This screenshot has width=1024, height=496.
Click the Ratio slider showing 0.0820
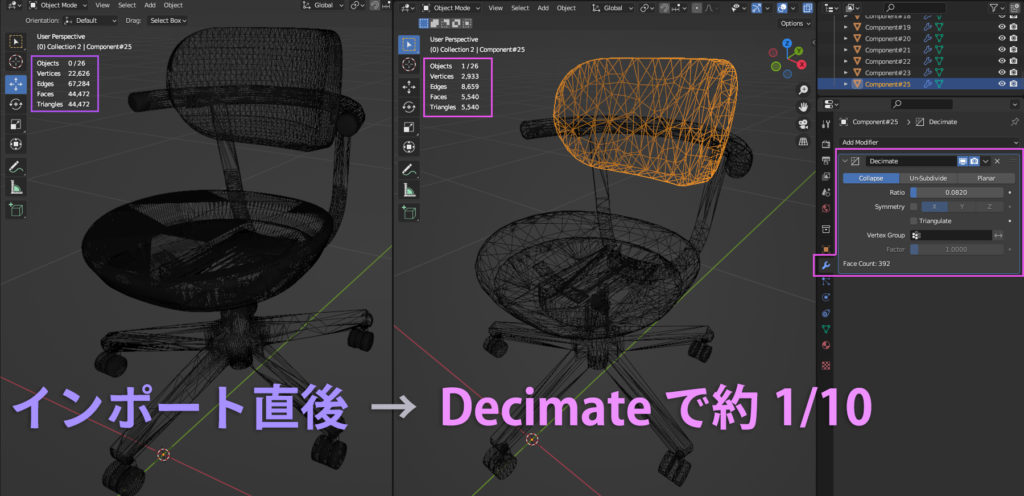point(957,192)
